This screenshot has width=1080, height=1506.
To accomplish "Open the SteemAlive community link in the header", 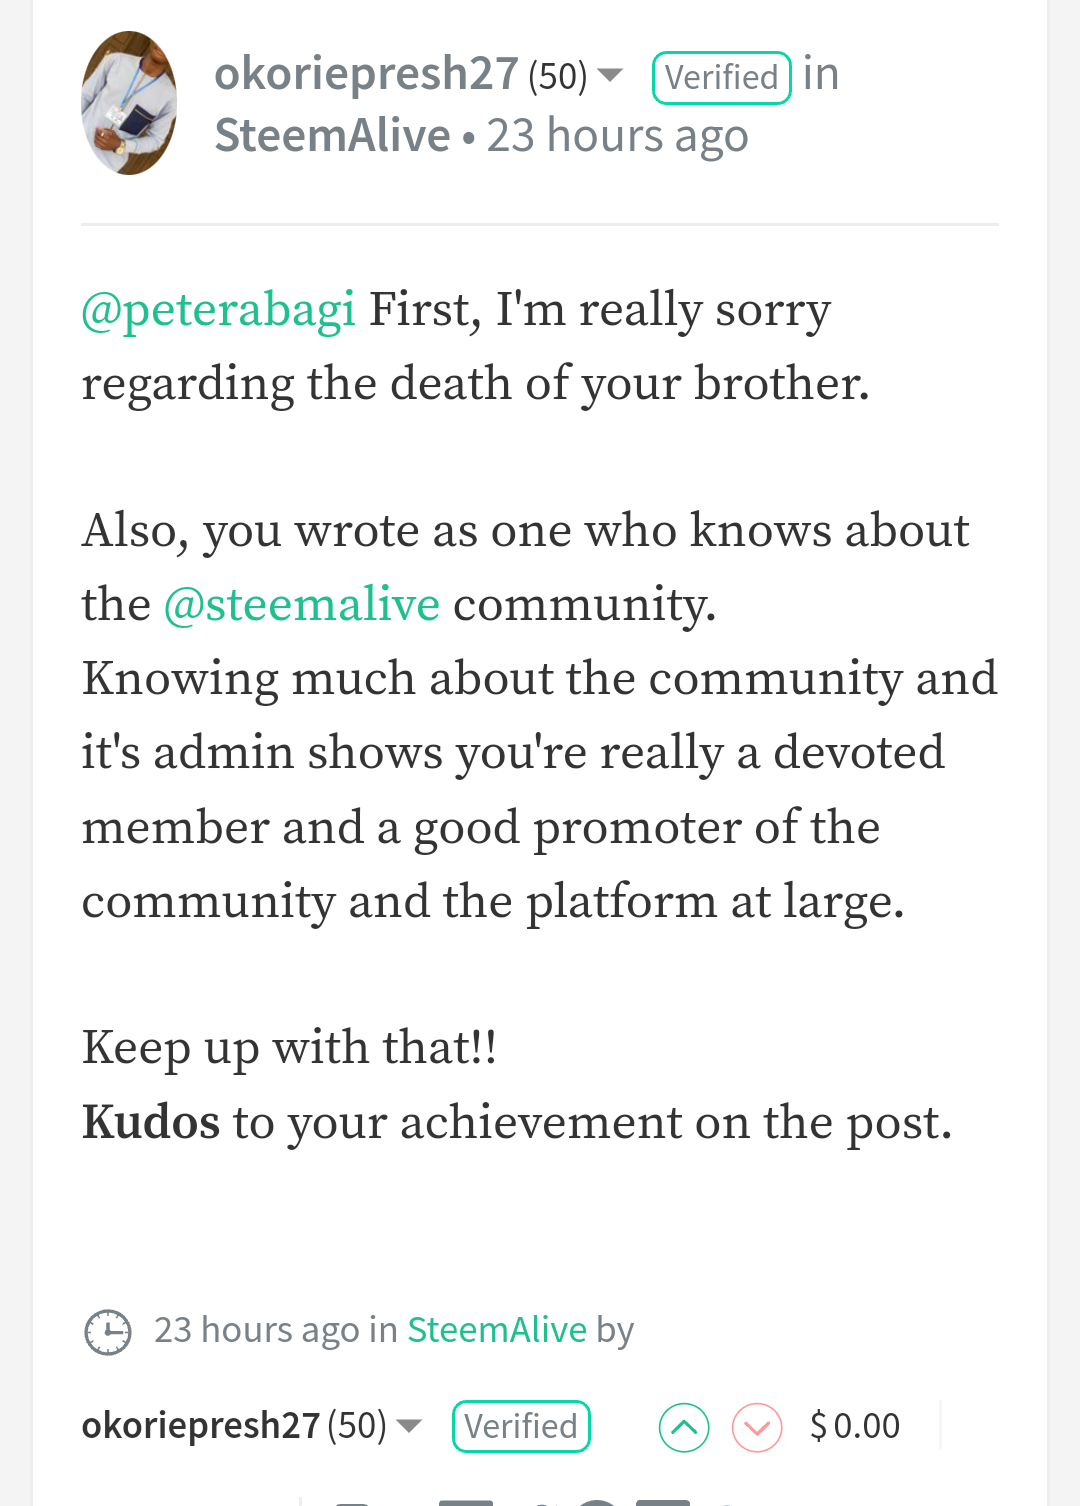I will [332, 135].
